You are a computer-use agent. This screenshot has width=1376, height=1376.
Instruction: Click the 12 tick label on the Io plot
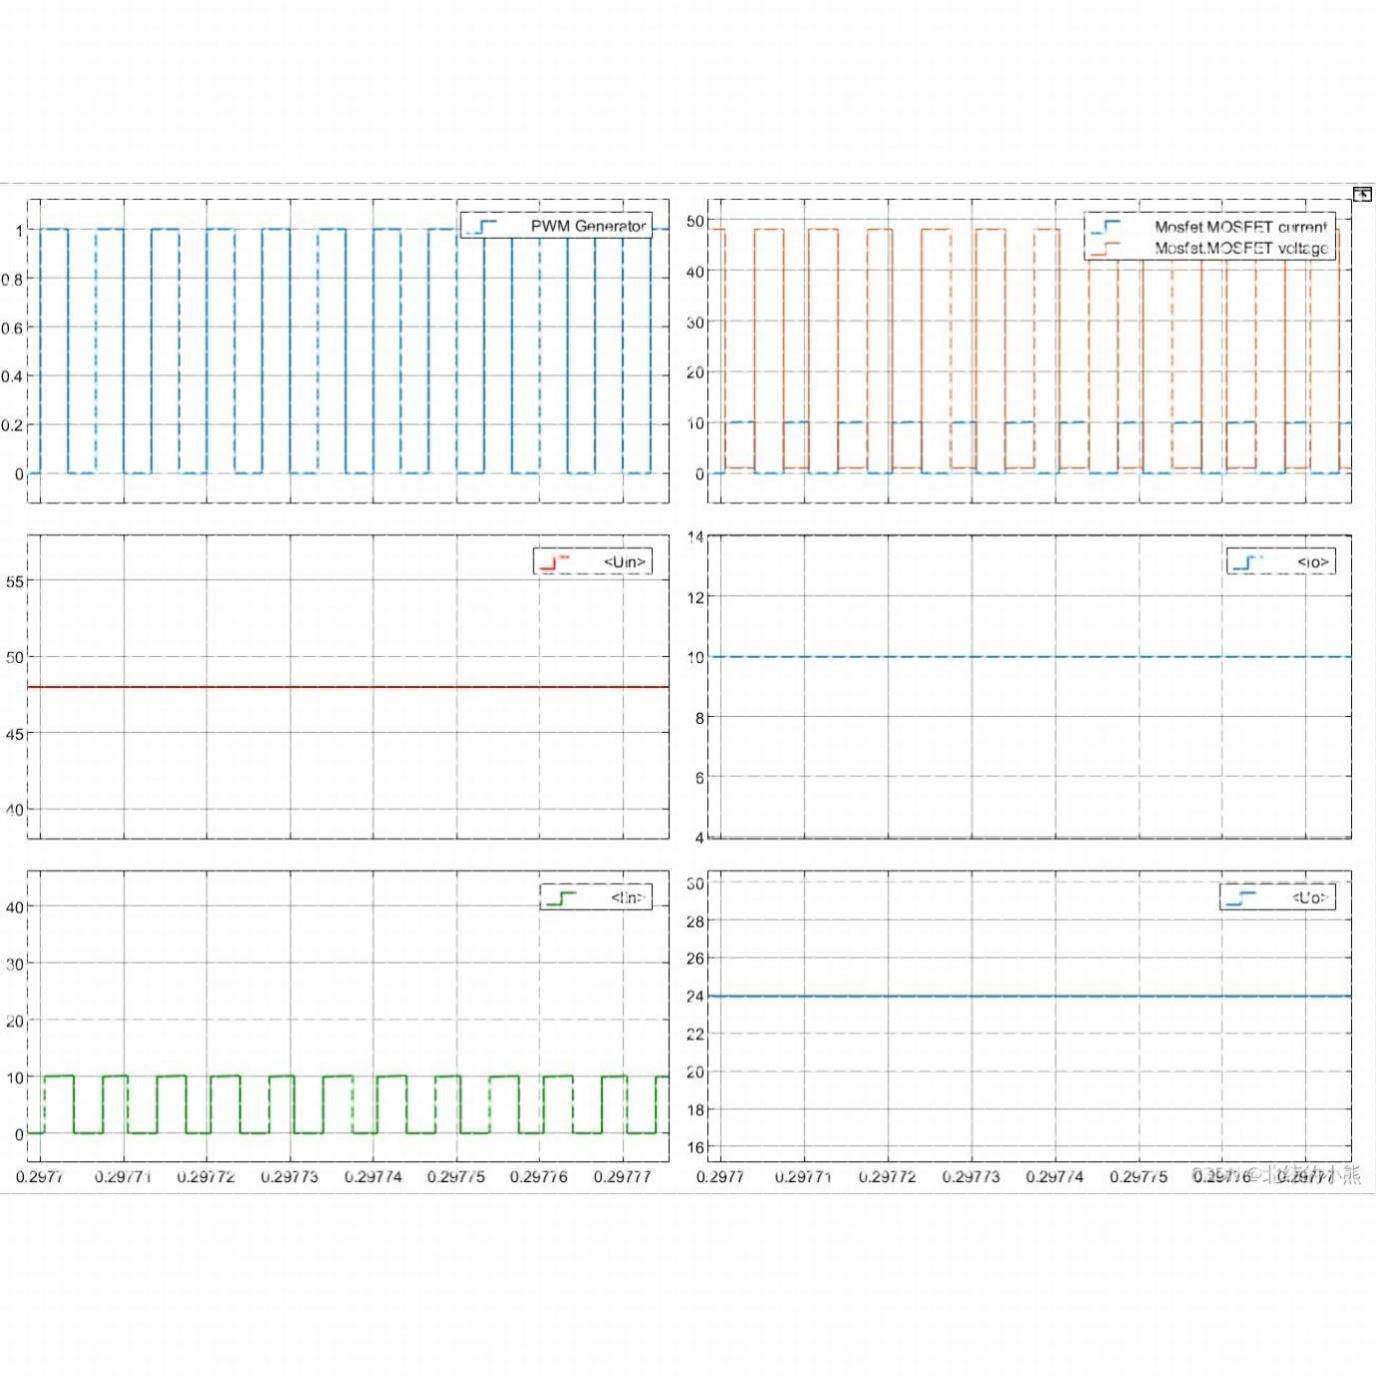[x=695, y=597]
